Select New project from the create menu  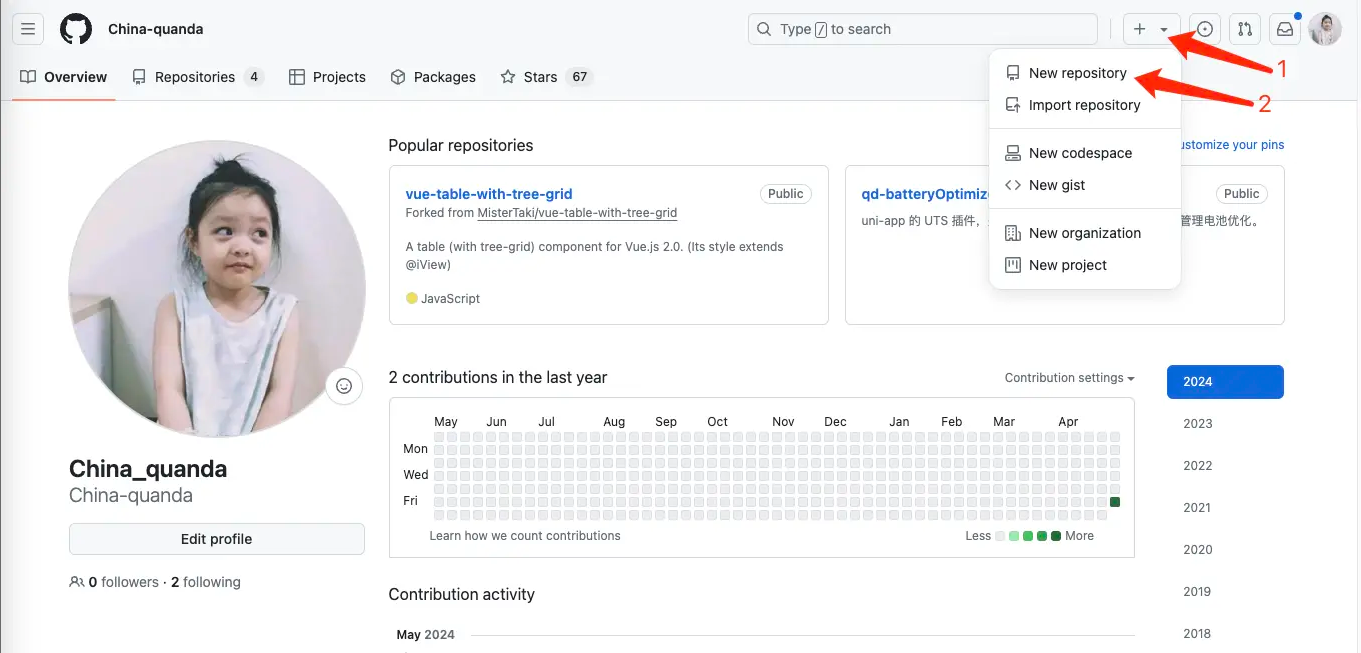(1067, 264)
